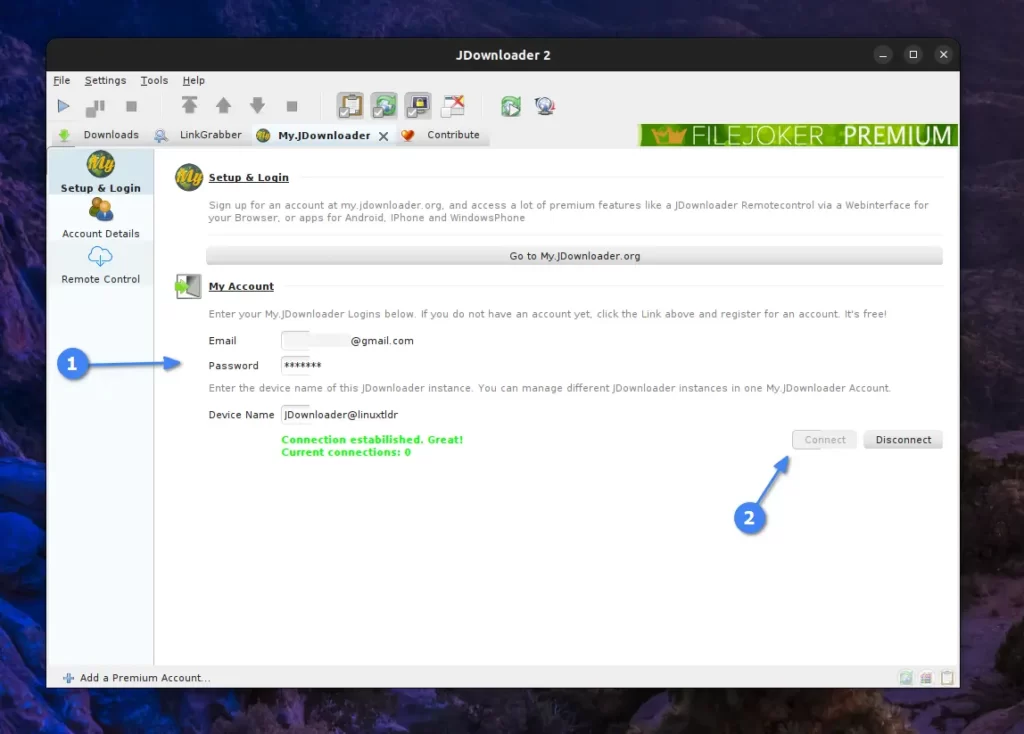
Task: Click the My logo beside Setup & Login
Action: click(x=189, y=177)
